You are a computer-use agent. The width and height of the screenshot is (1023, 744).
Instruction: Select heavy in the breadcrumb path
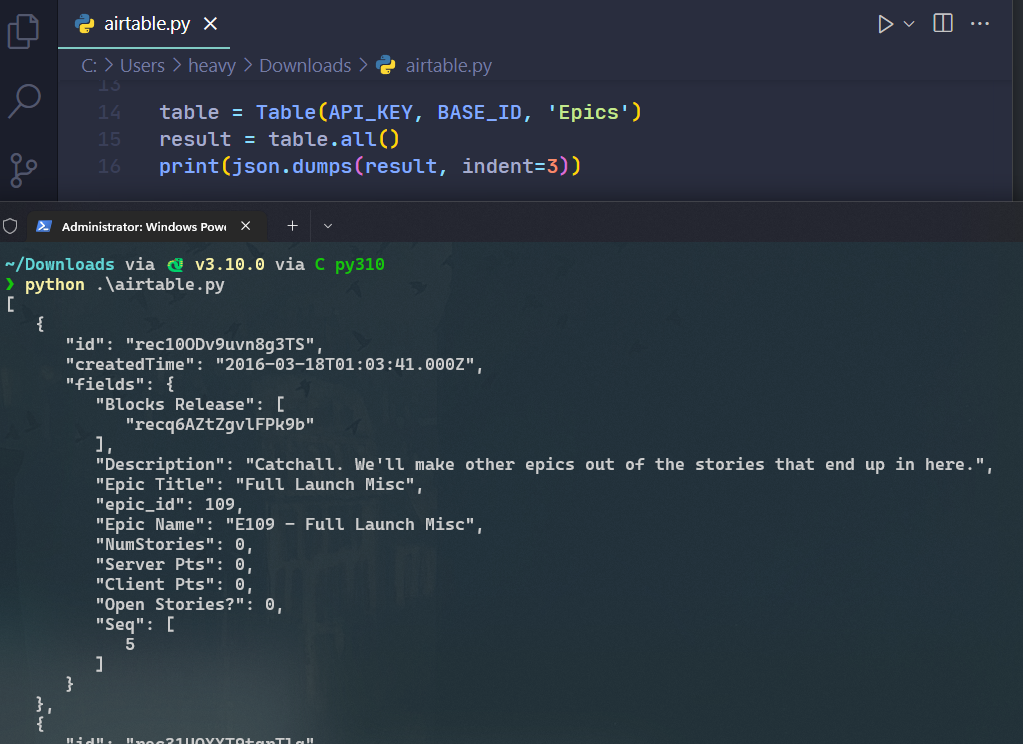(212, 64)
